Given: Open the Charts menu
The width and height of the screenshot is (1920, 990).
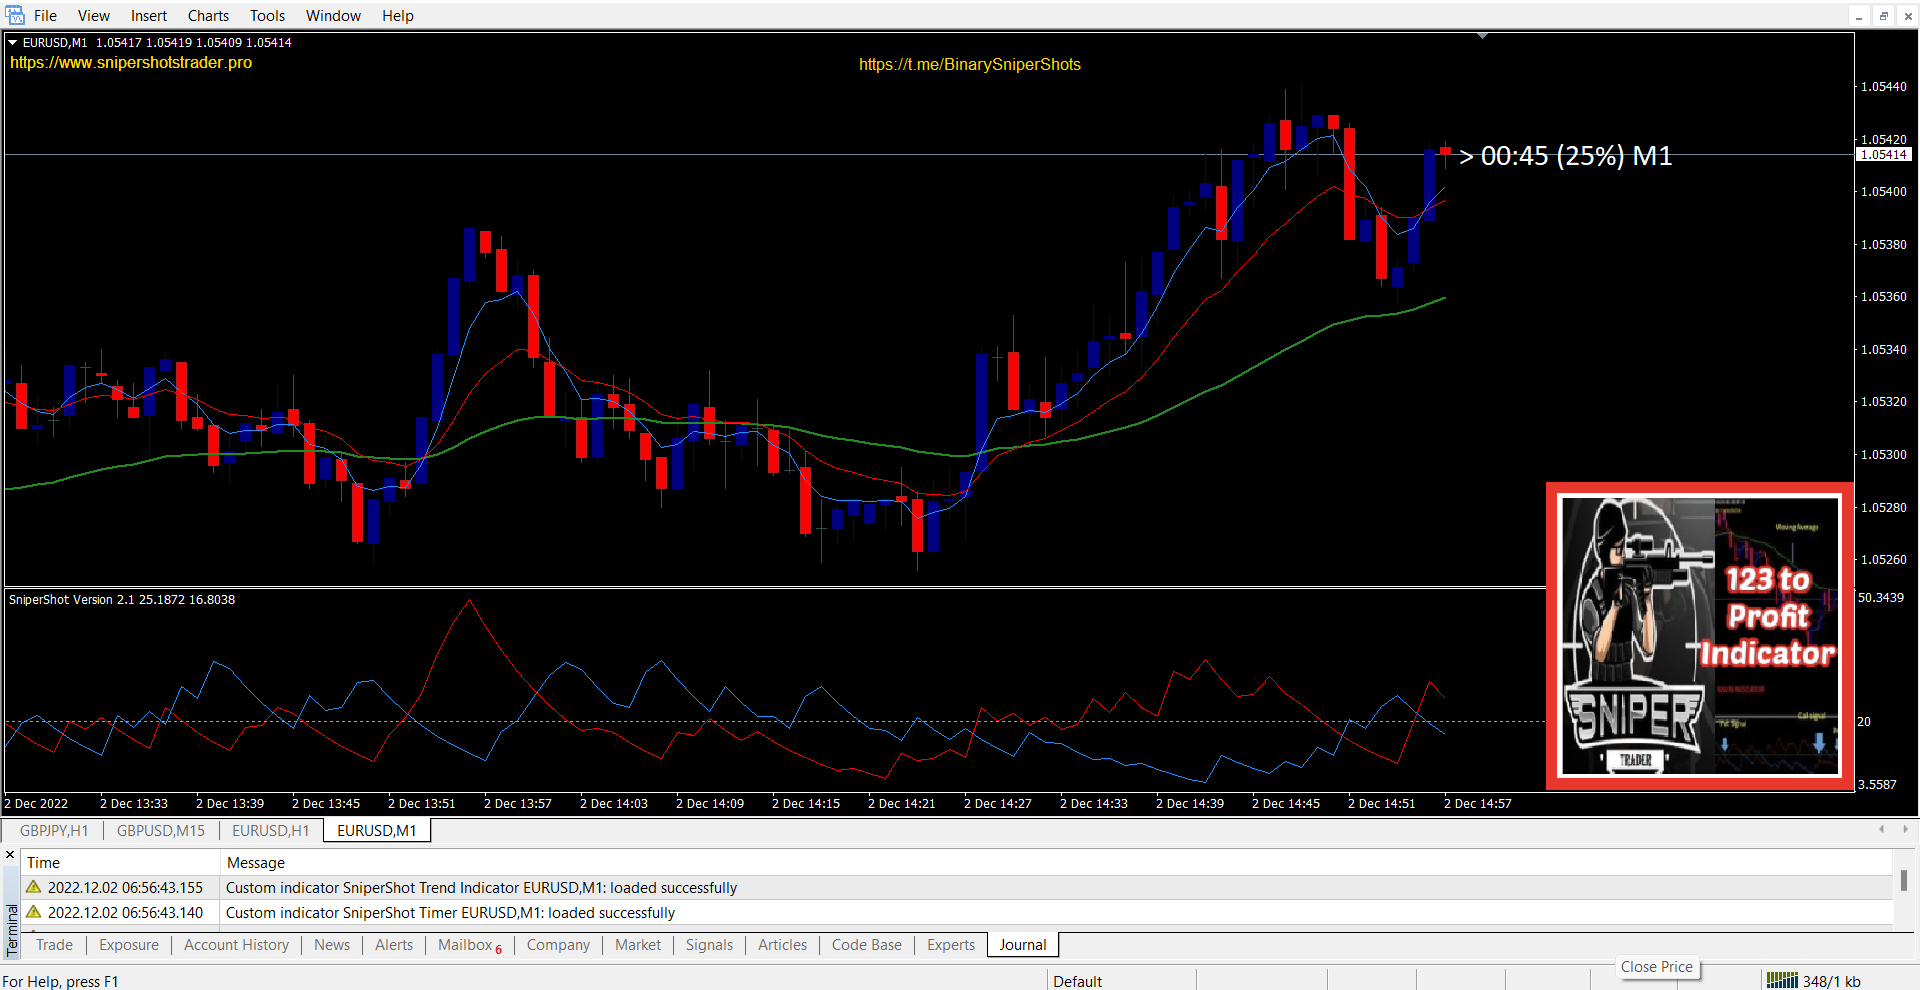Looking at the screenshot, I should coord(208,16).
